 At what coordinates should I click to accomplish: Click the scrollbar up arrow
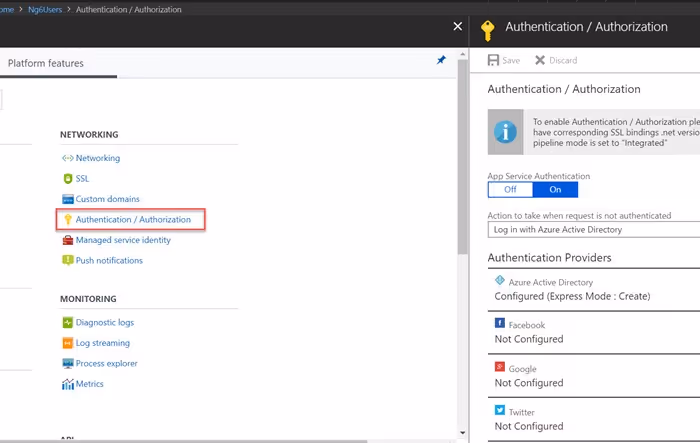pos(462,54)
